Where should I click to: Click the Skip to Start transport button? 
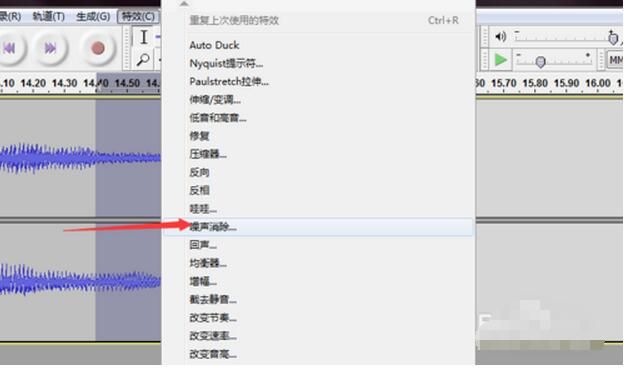[x=10, y=48]
